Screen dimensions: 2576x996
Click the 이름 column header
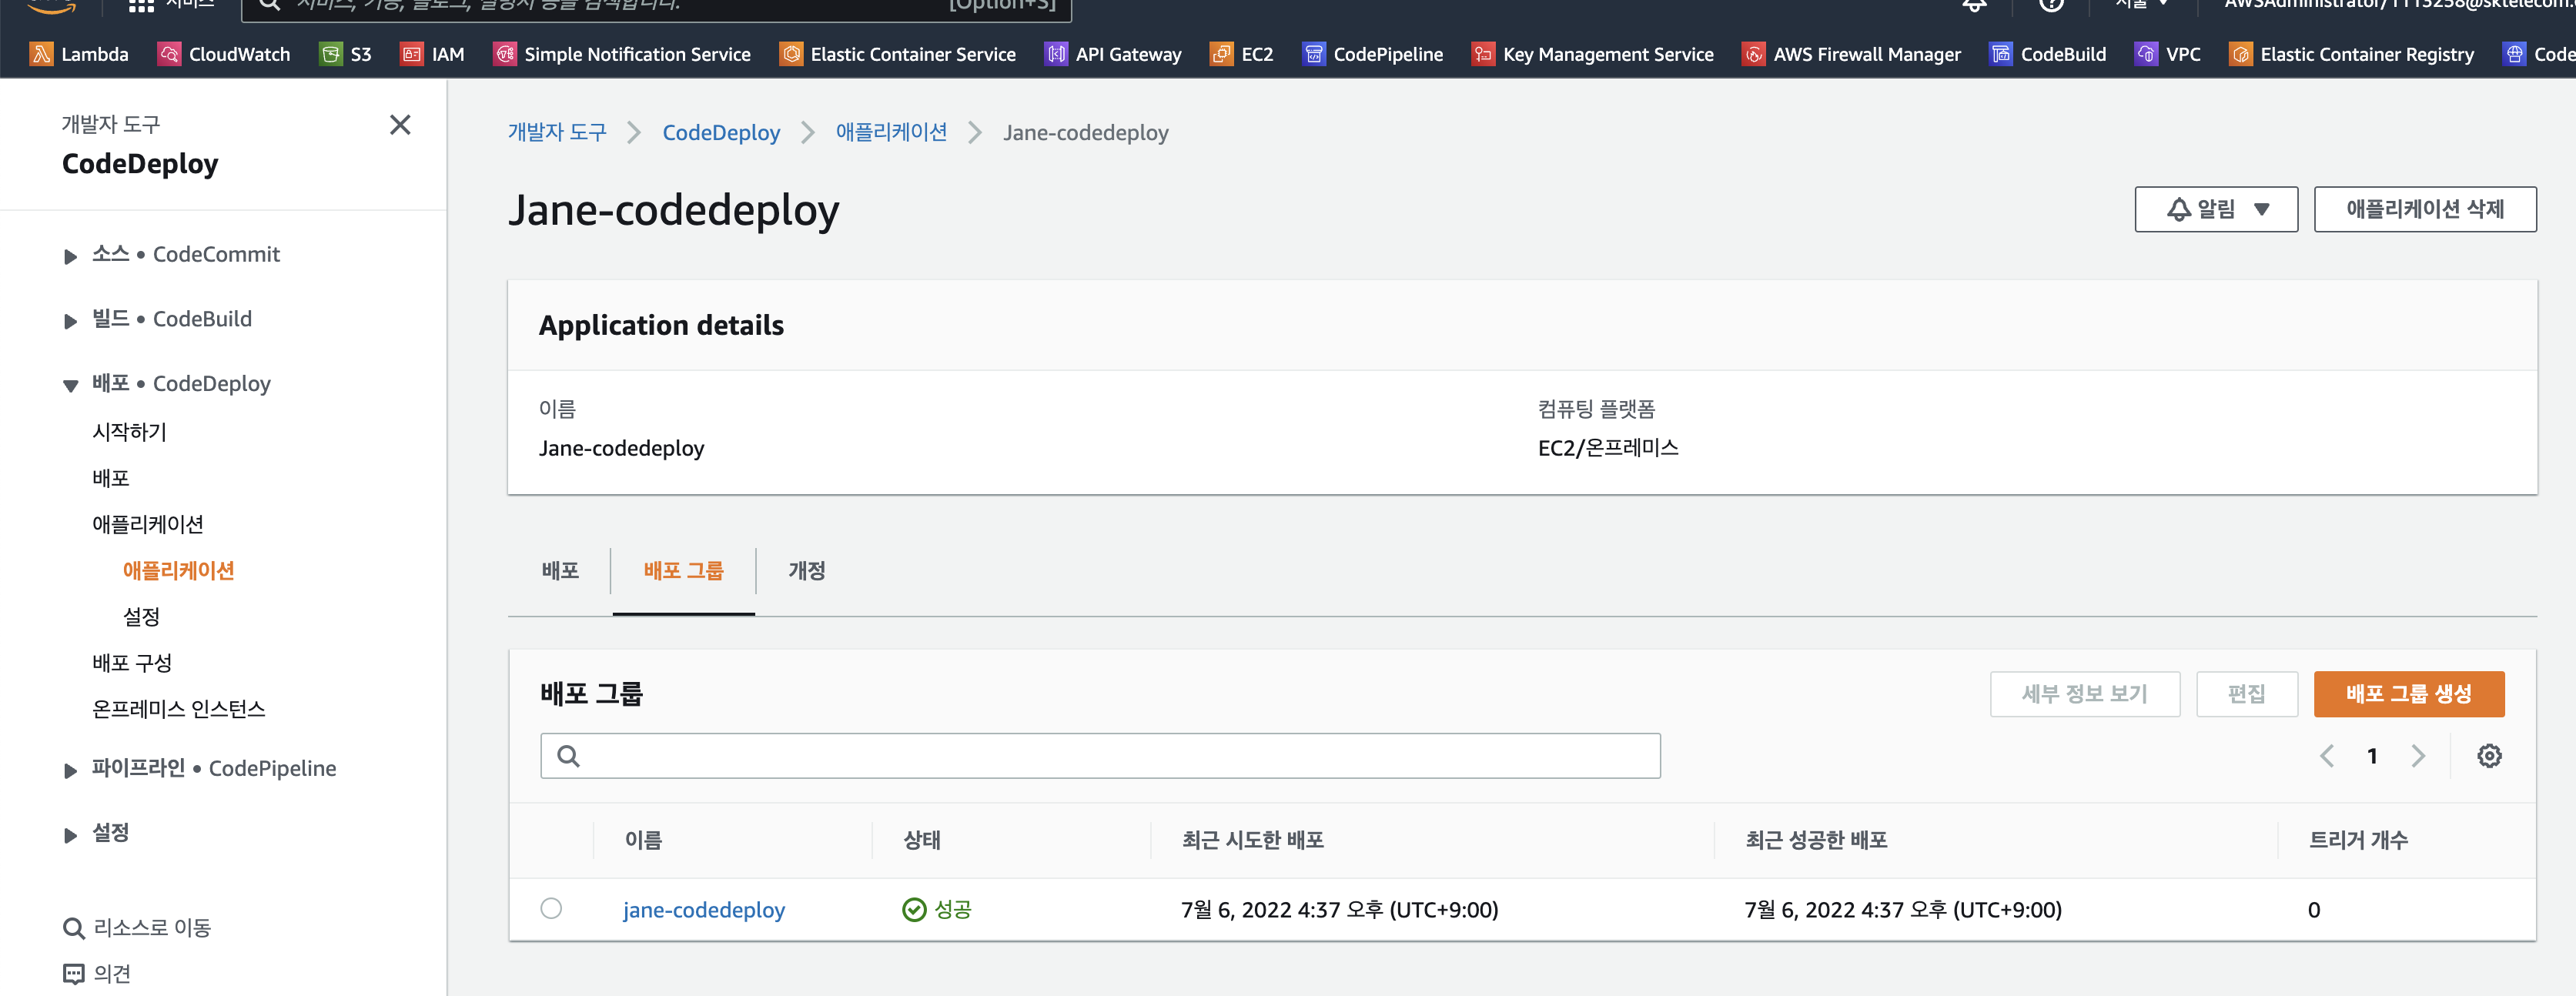click(x=643, y=840)
